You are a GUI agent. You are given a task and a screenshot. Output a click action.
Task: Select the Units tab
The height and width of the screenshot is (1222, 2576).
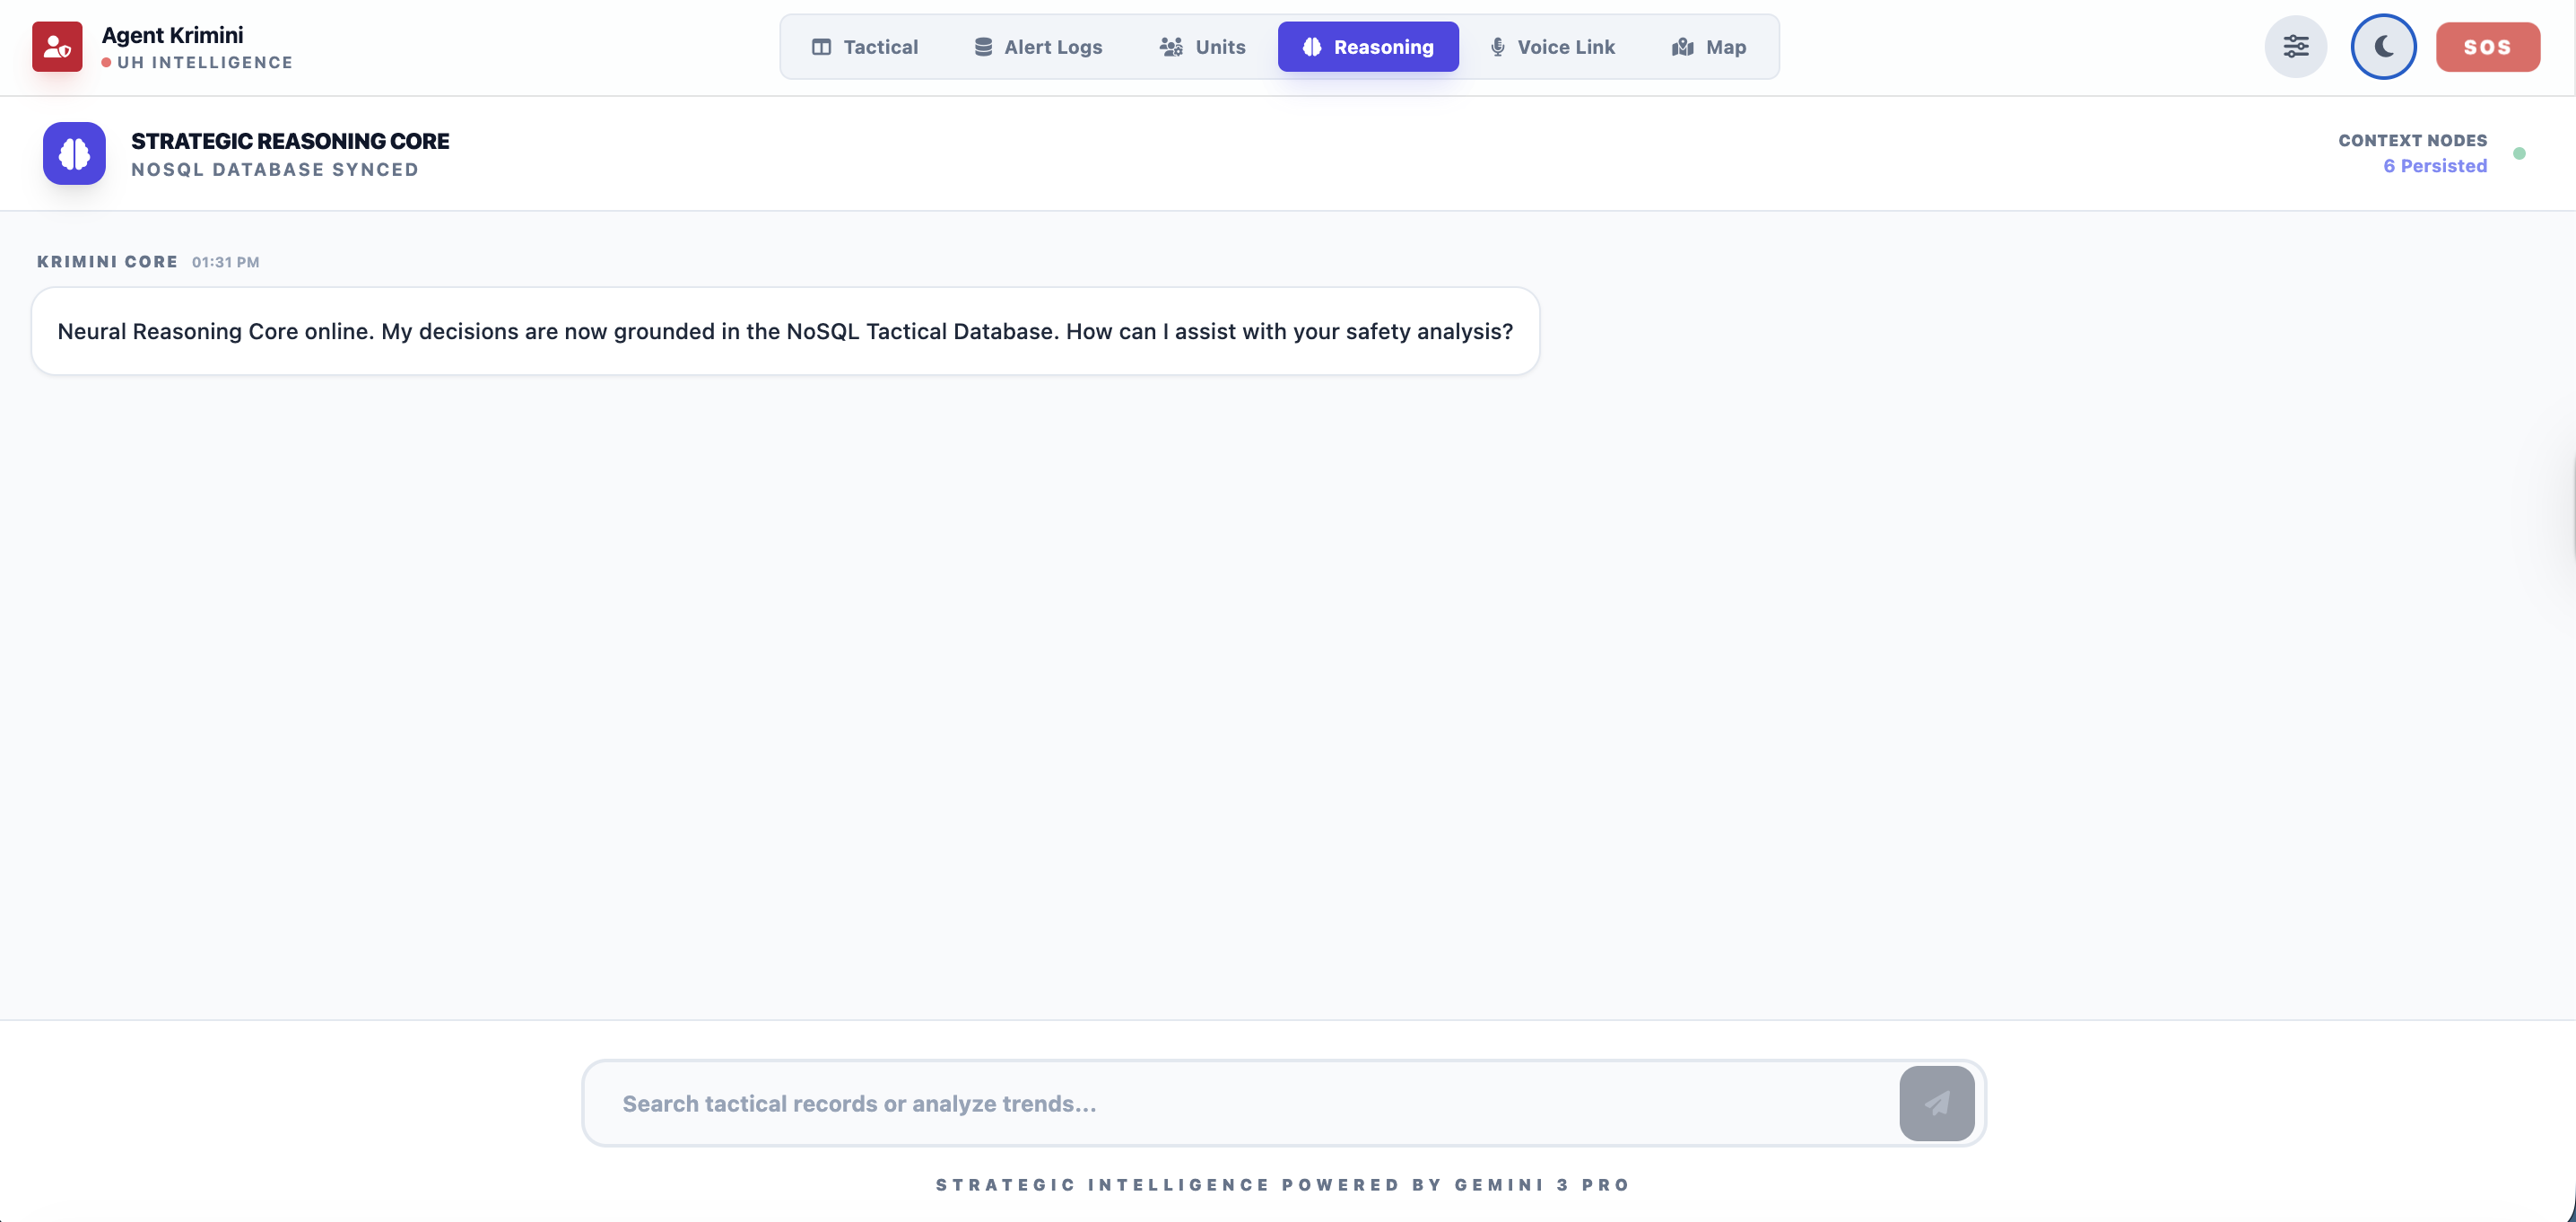(1203, 47)
